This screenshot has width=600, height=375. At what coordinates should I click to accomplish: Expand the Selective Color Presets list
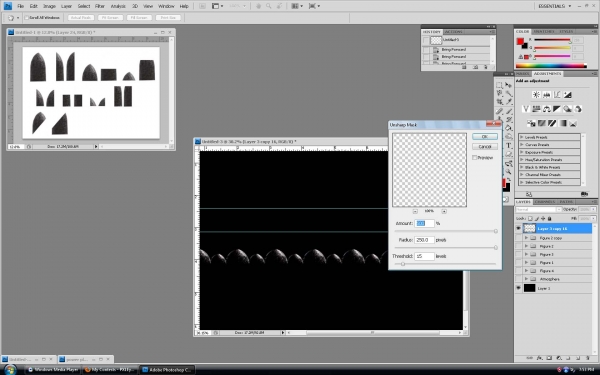pyautogui.click(x=522, y=183)
